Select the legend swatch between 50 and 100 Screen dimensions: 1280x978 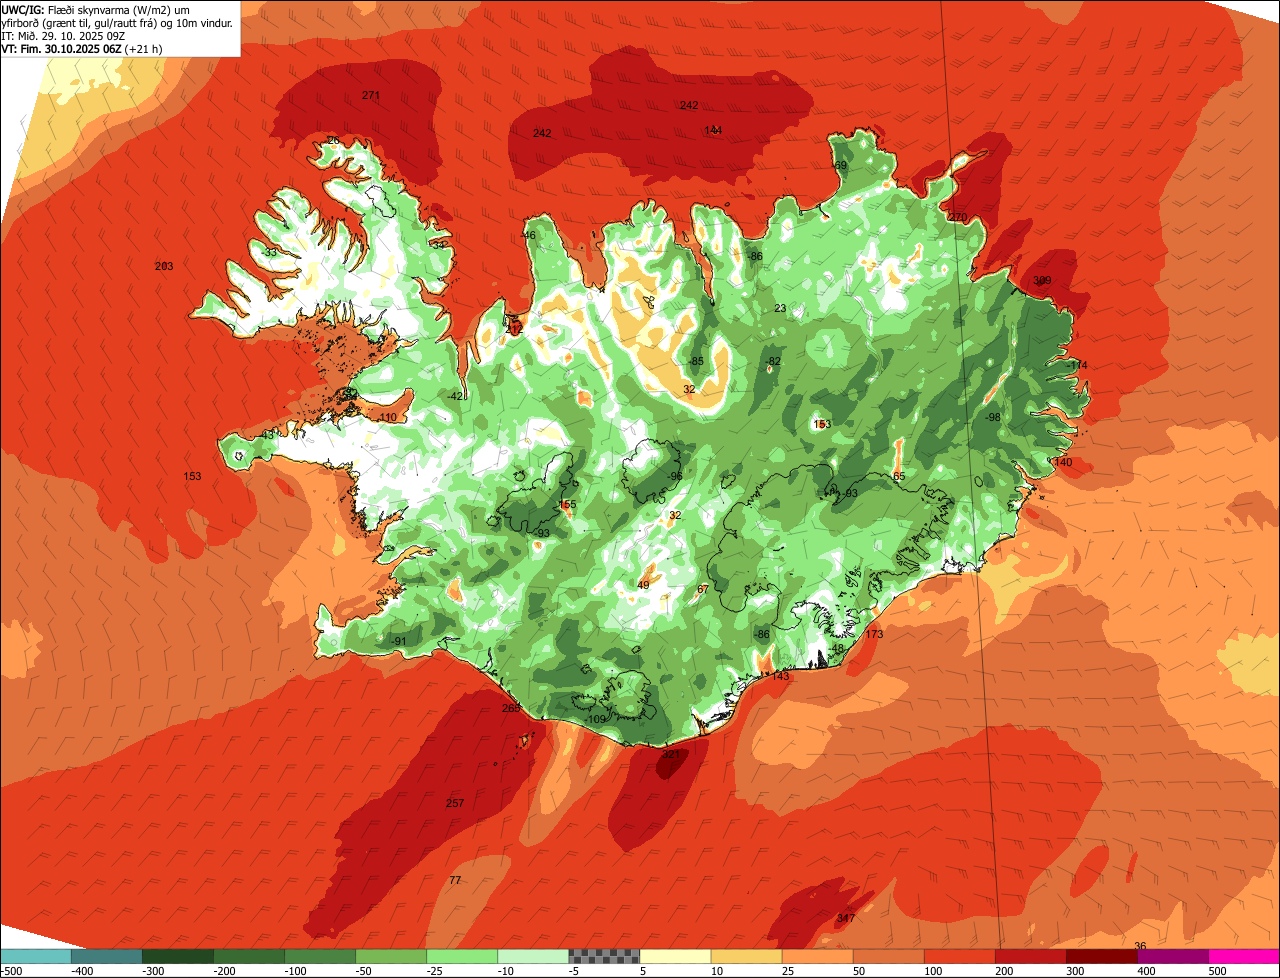click(x=887, y=956)
